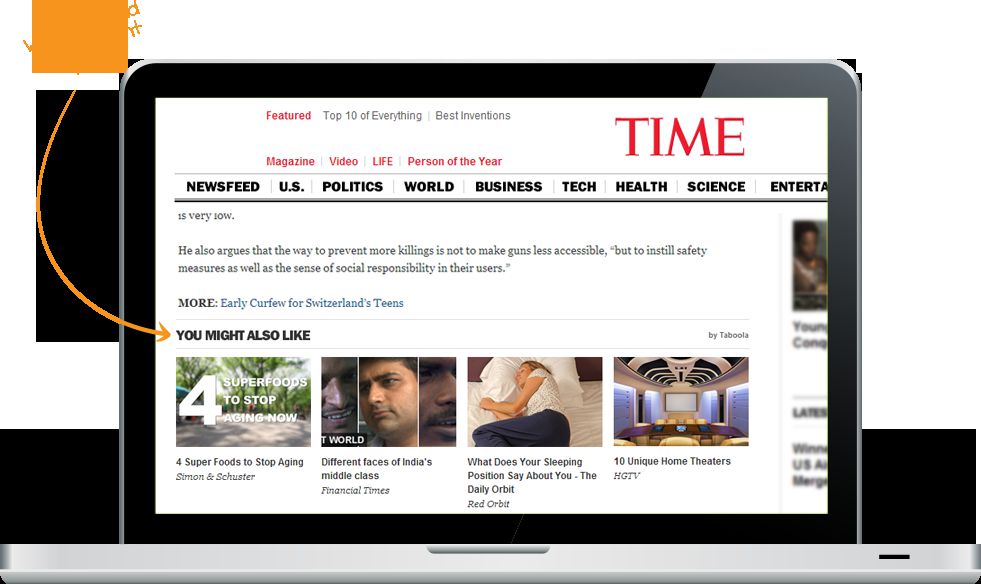Open the U.S. news tab

[x=291, y=186]
